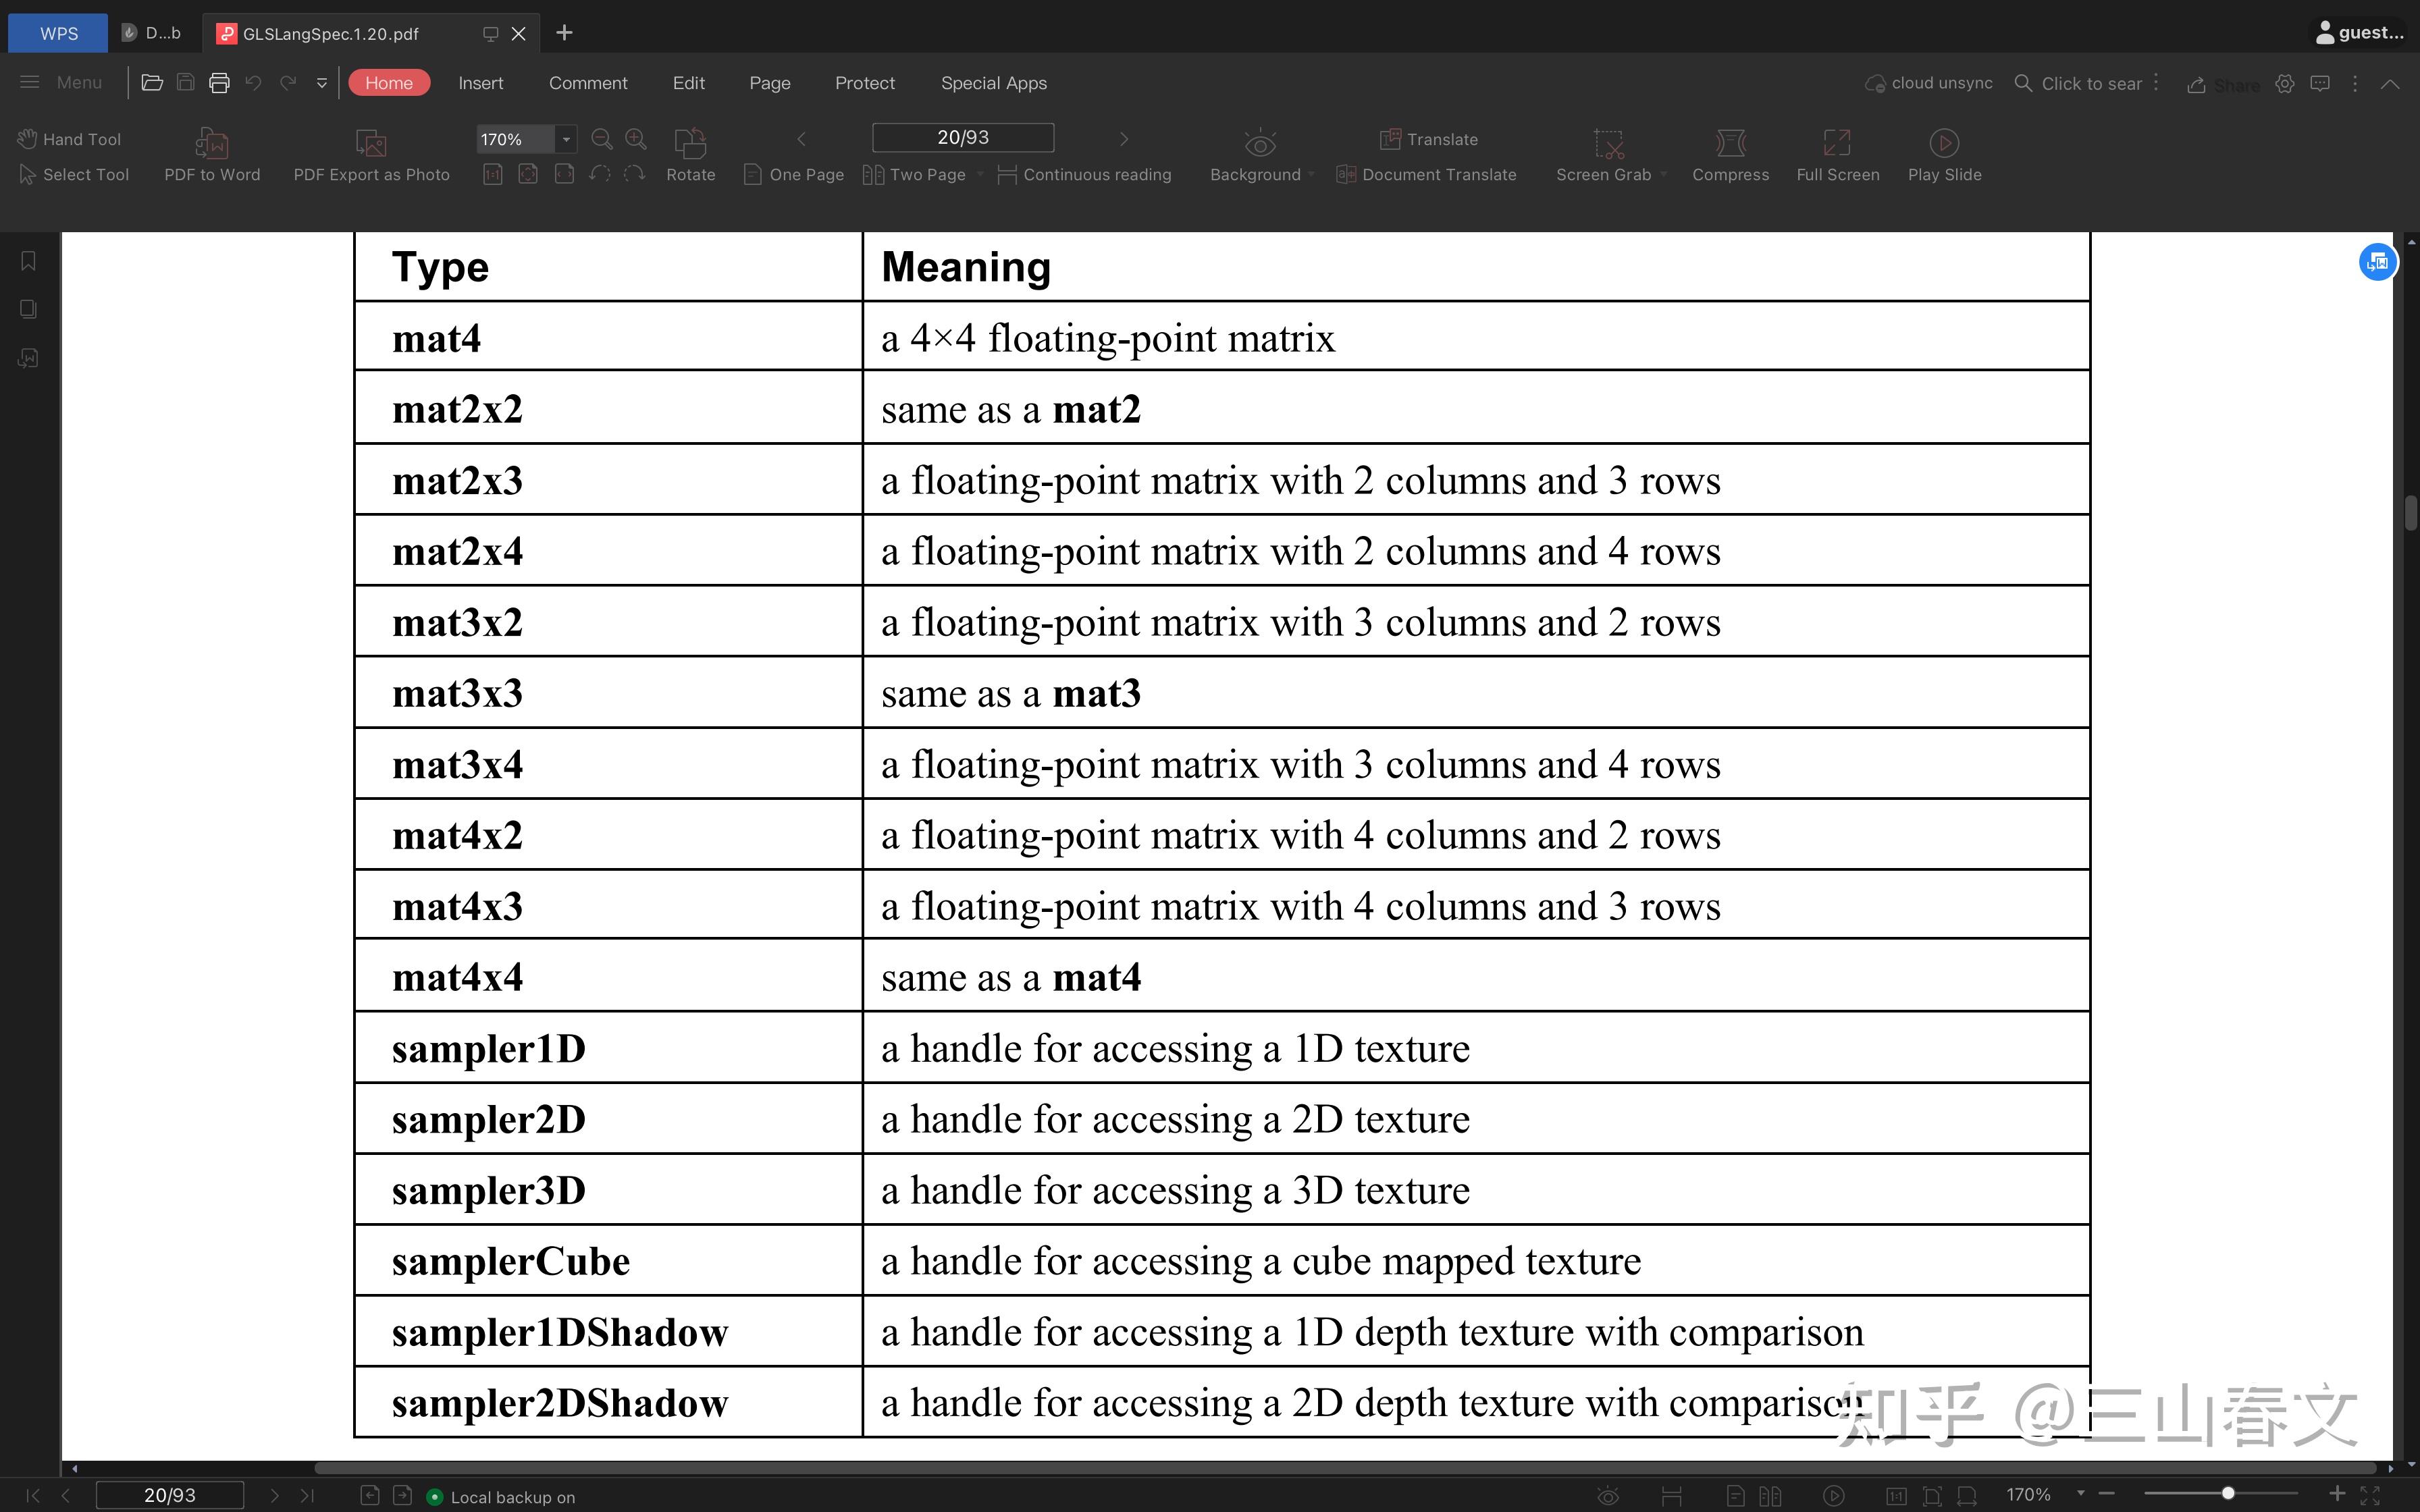Viewport: 2420px width, 1512px height.
Task: Switch to the Page tab
Action: [x=769, y=83]
